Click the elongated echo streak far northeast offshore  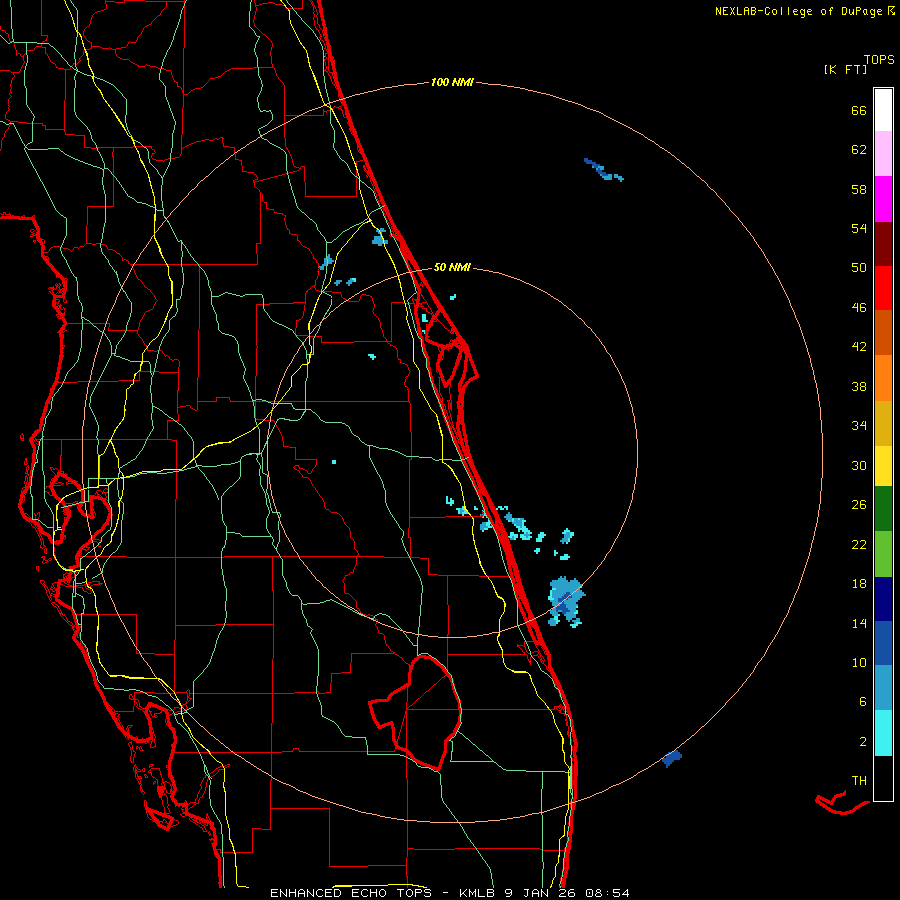603,169
